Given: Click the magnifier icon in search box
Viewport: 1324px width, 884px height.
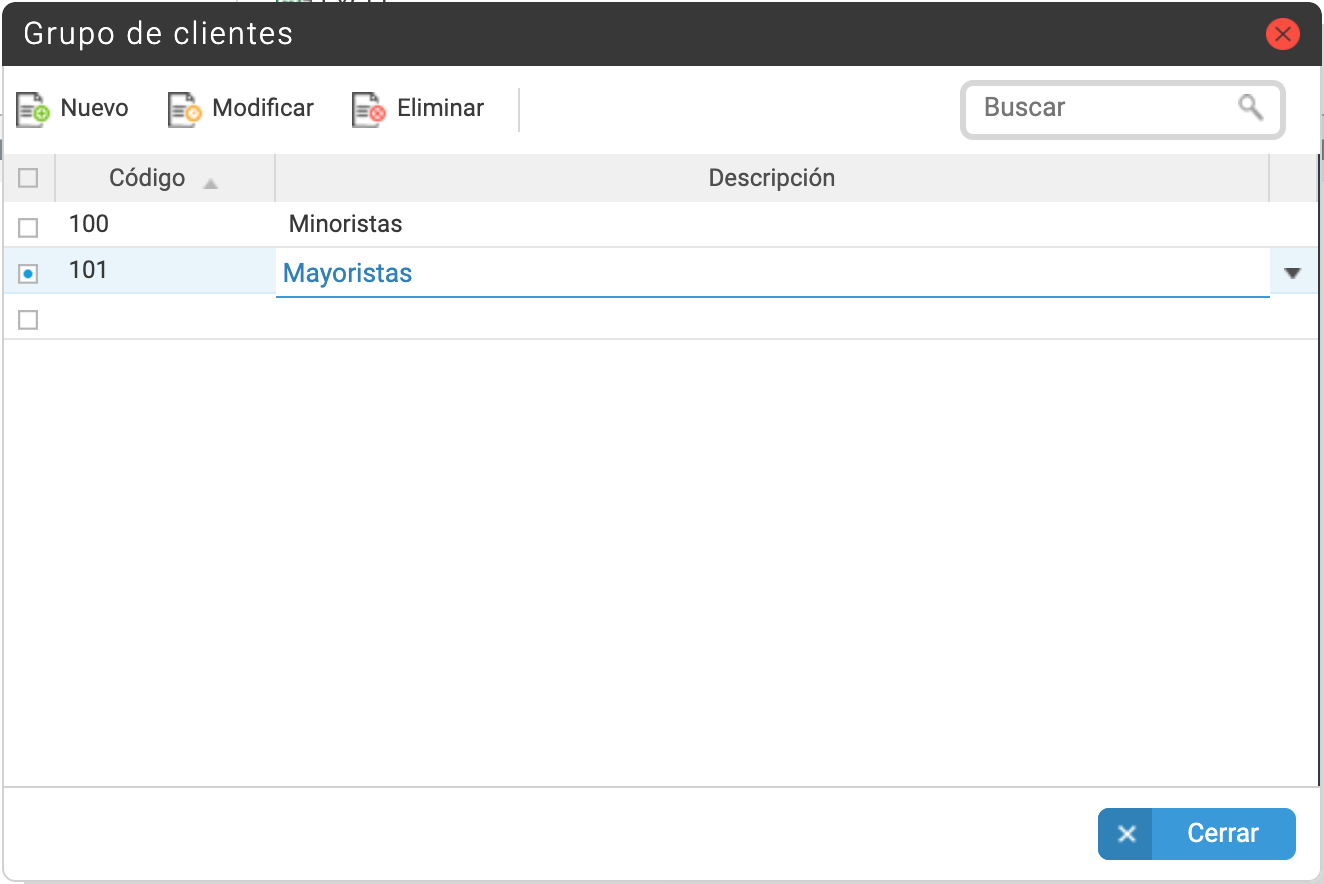Looking at the screenshot, I should 1250,106.
